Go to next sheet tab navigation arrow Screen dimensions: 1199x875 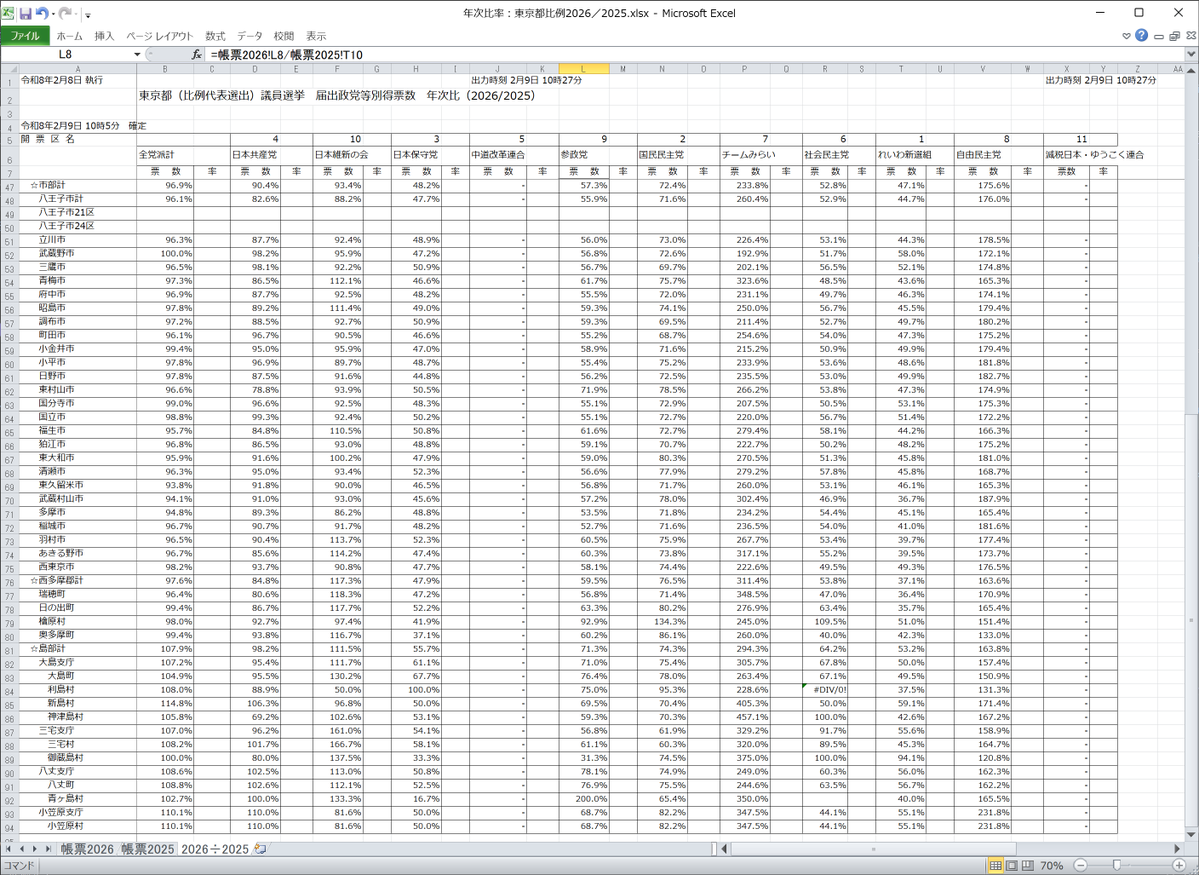point(34,849)
